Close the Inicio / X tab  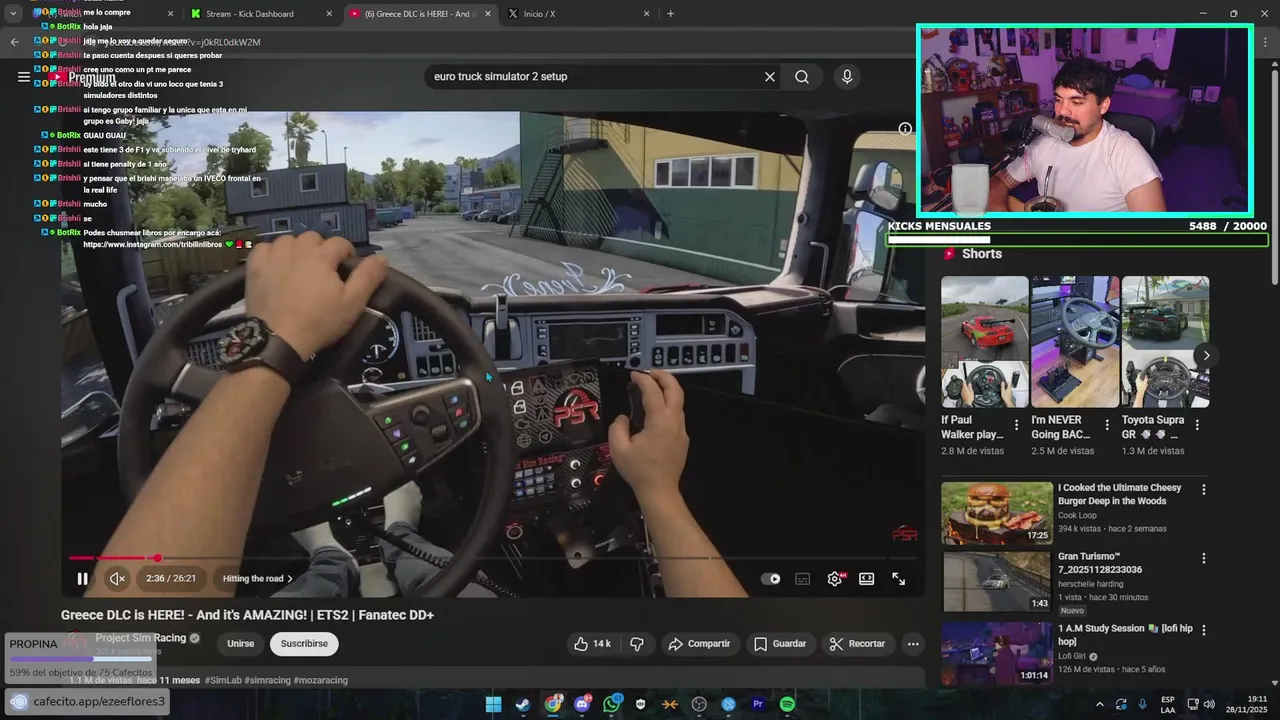click(x=646, y=14)
